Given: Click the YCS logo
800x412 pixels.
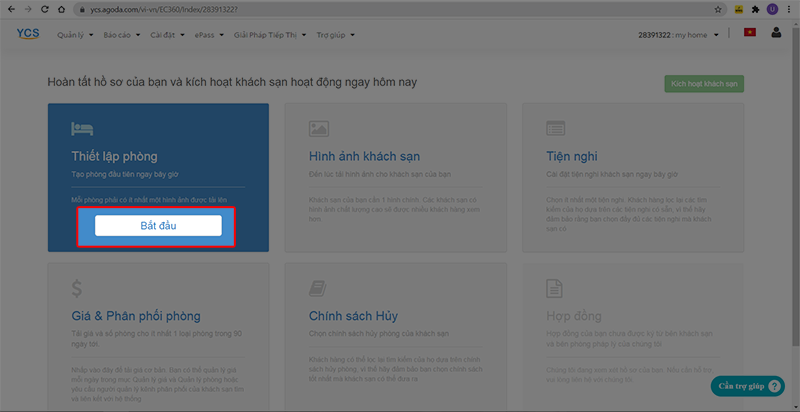Looking at the screenshot, I should pos(28,35).
